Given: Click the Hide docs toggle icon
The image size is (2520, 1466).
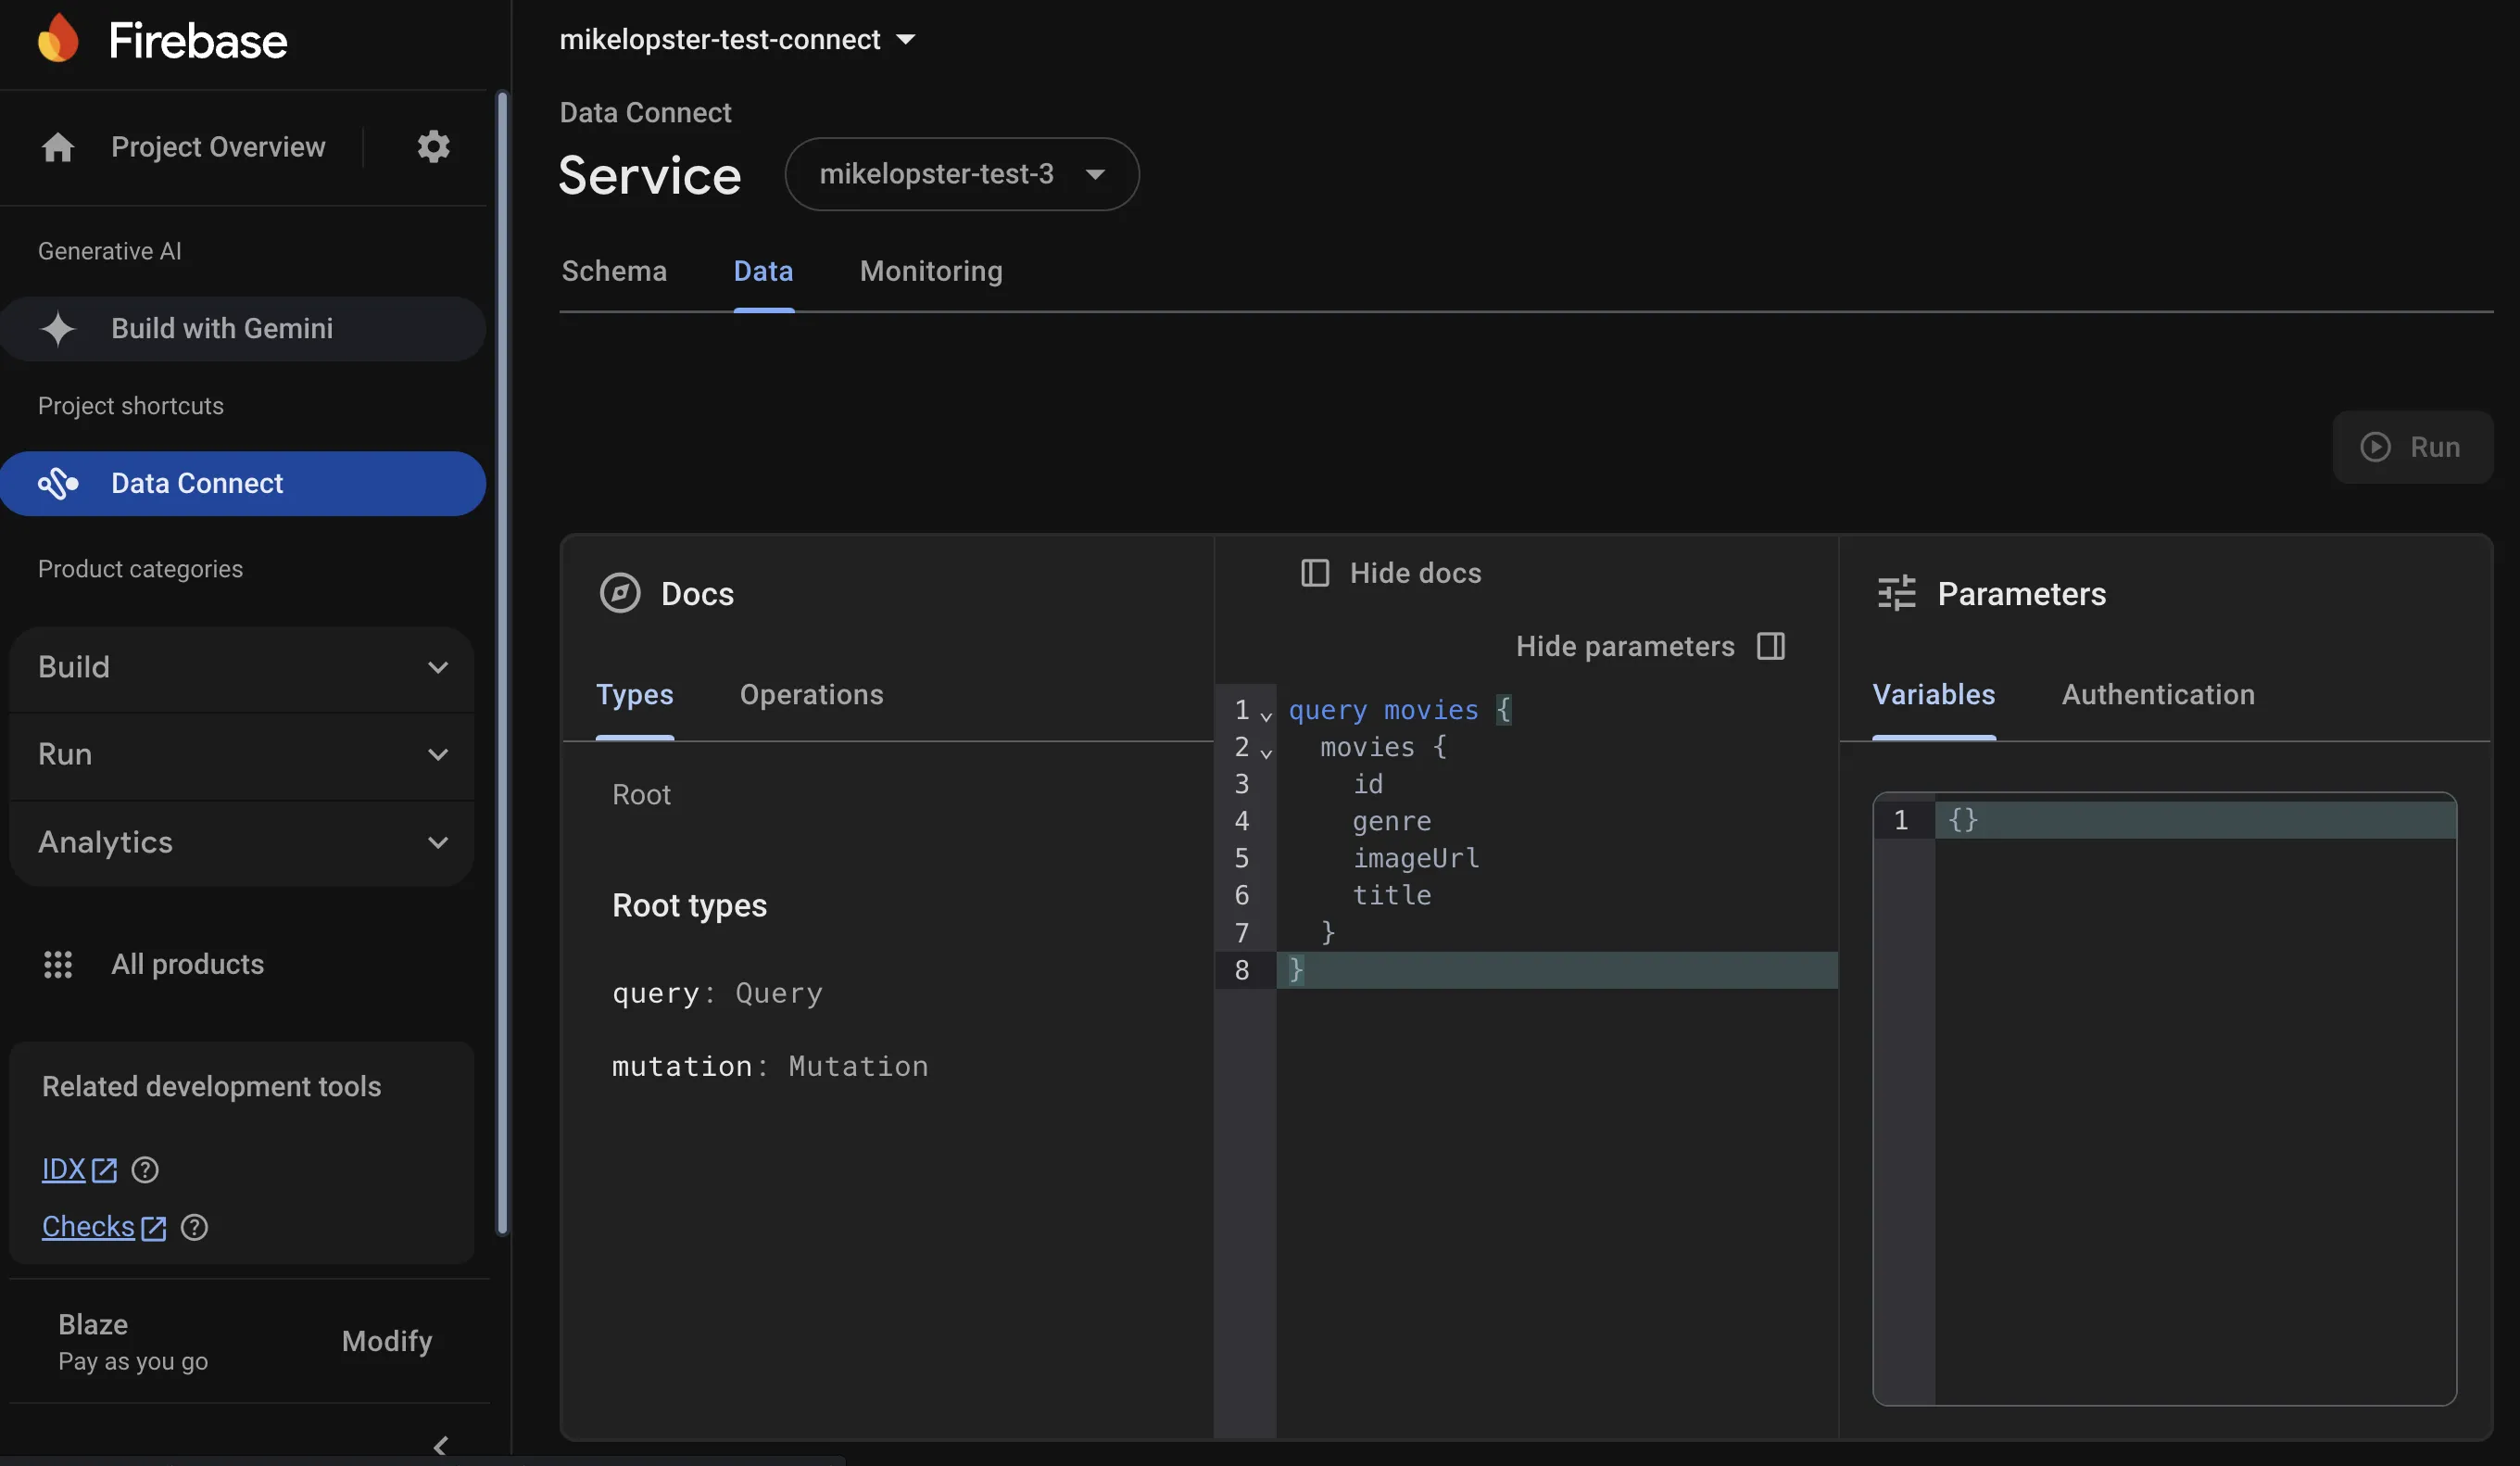Looking at the screenshot, I should coord(1315,573).
